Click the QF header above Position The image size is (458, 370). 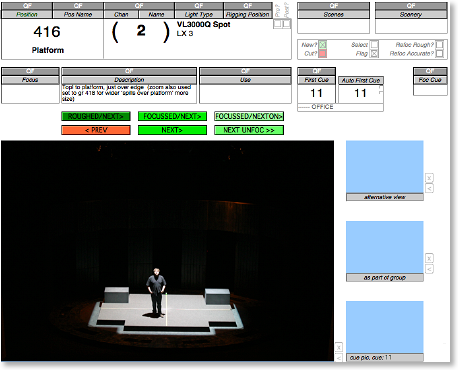pos(27,6)
